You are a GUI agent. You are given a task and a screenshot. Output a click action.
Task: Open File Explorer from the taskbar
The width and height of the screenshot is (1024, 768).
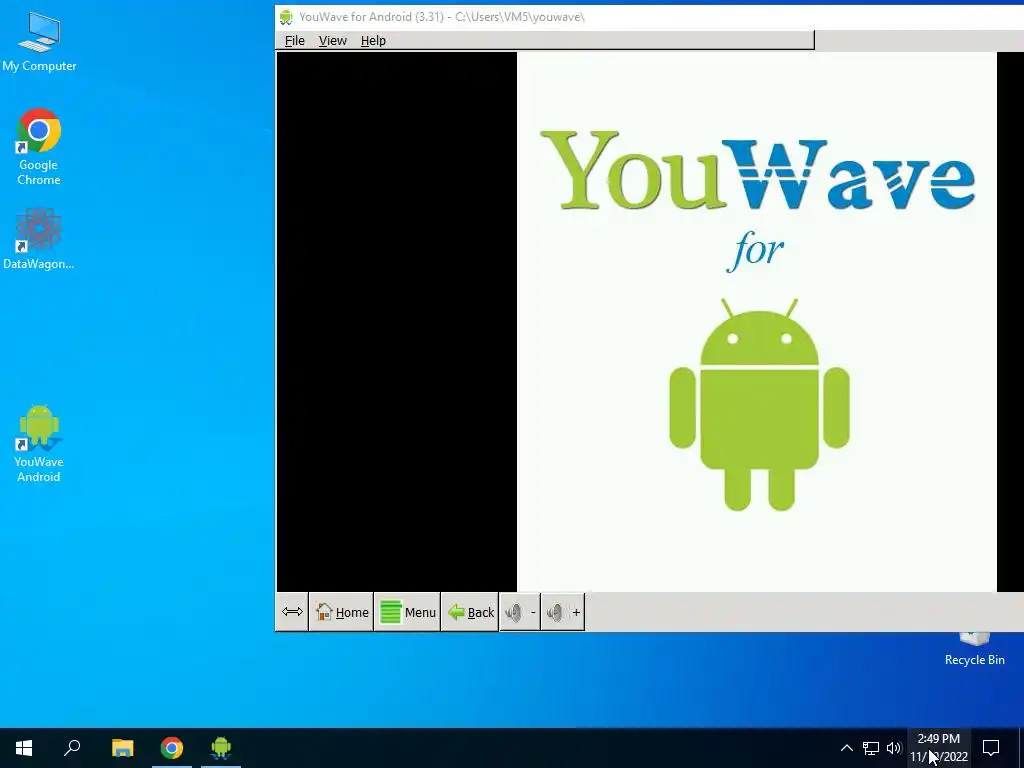pos(122,748)
